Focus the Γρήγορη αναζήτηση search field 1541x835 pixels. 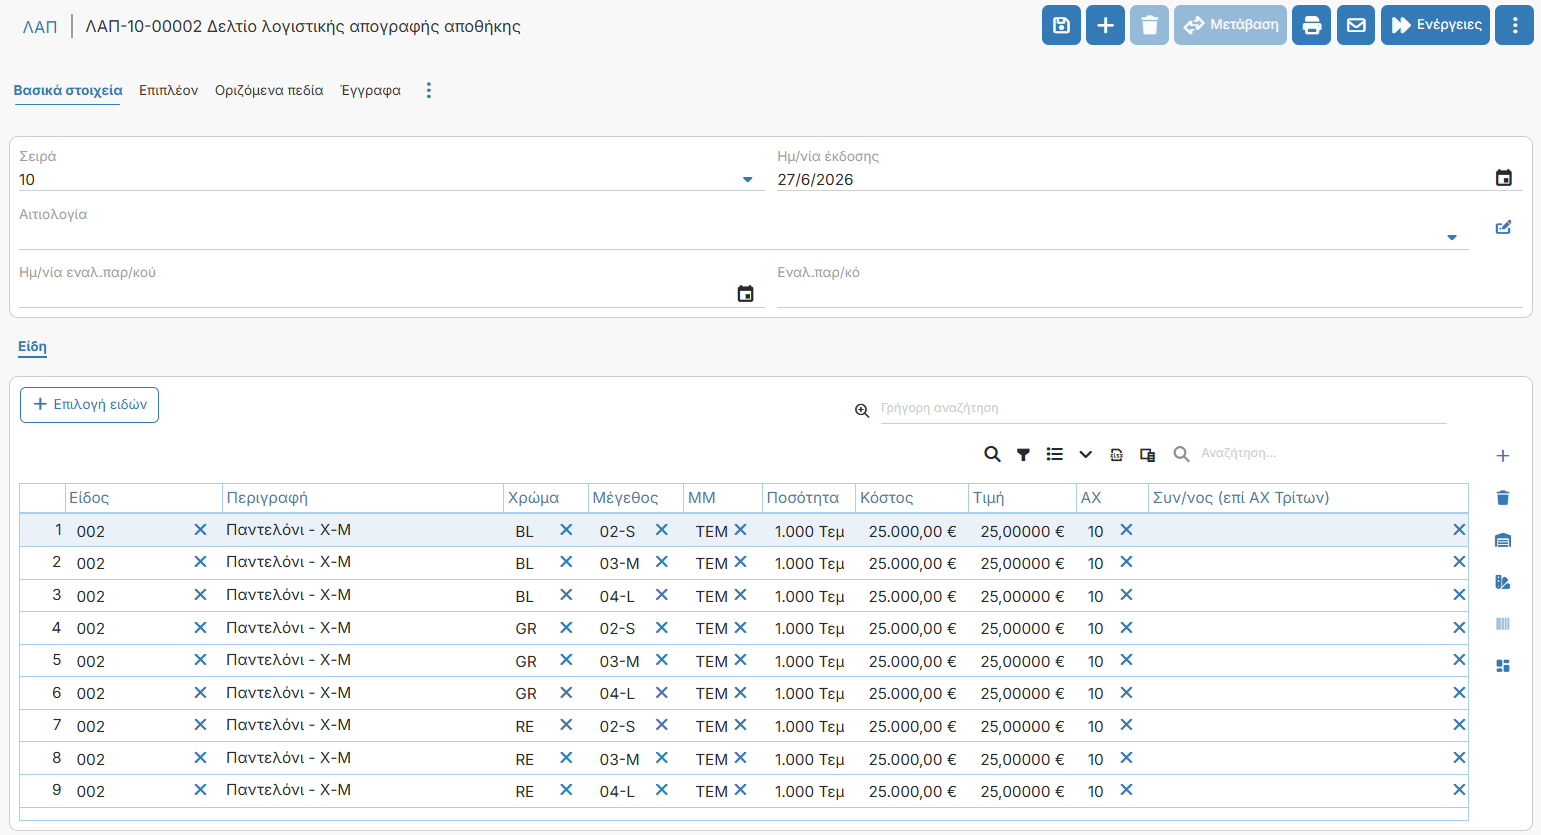click(1163, 408)
